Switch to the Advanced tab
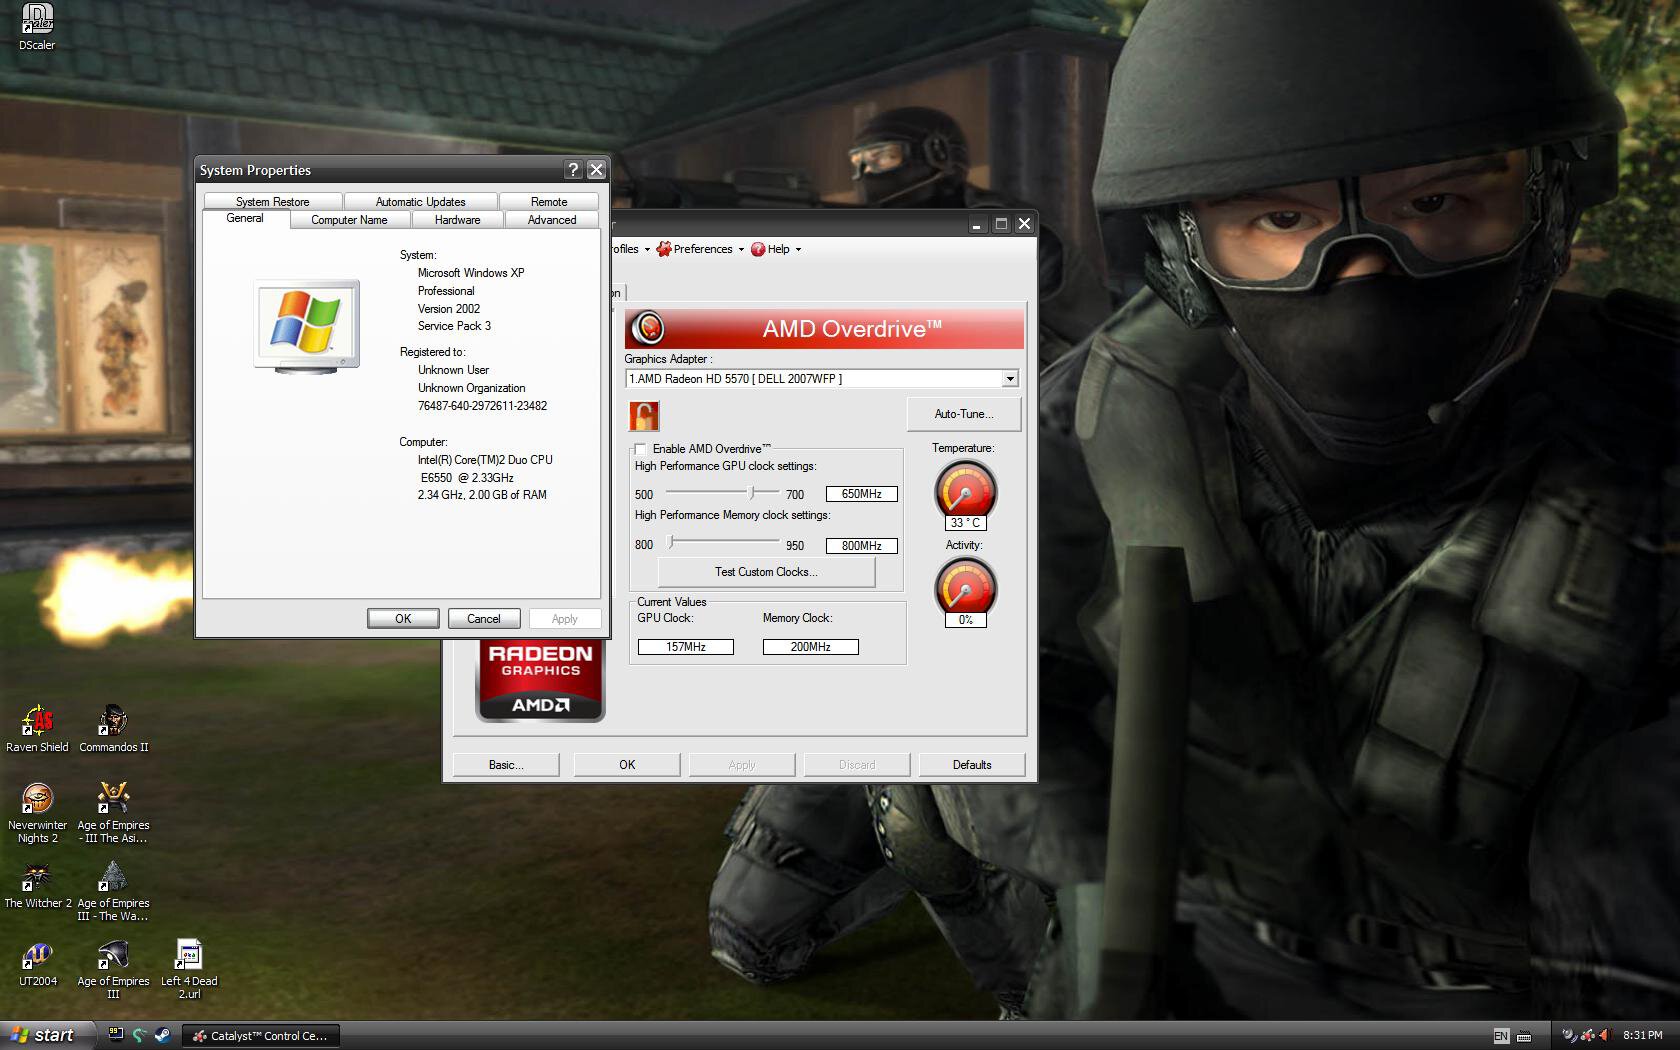Image resolution: width=1680 pixels, height=1050 pixels. pos(552,220)
